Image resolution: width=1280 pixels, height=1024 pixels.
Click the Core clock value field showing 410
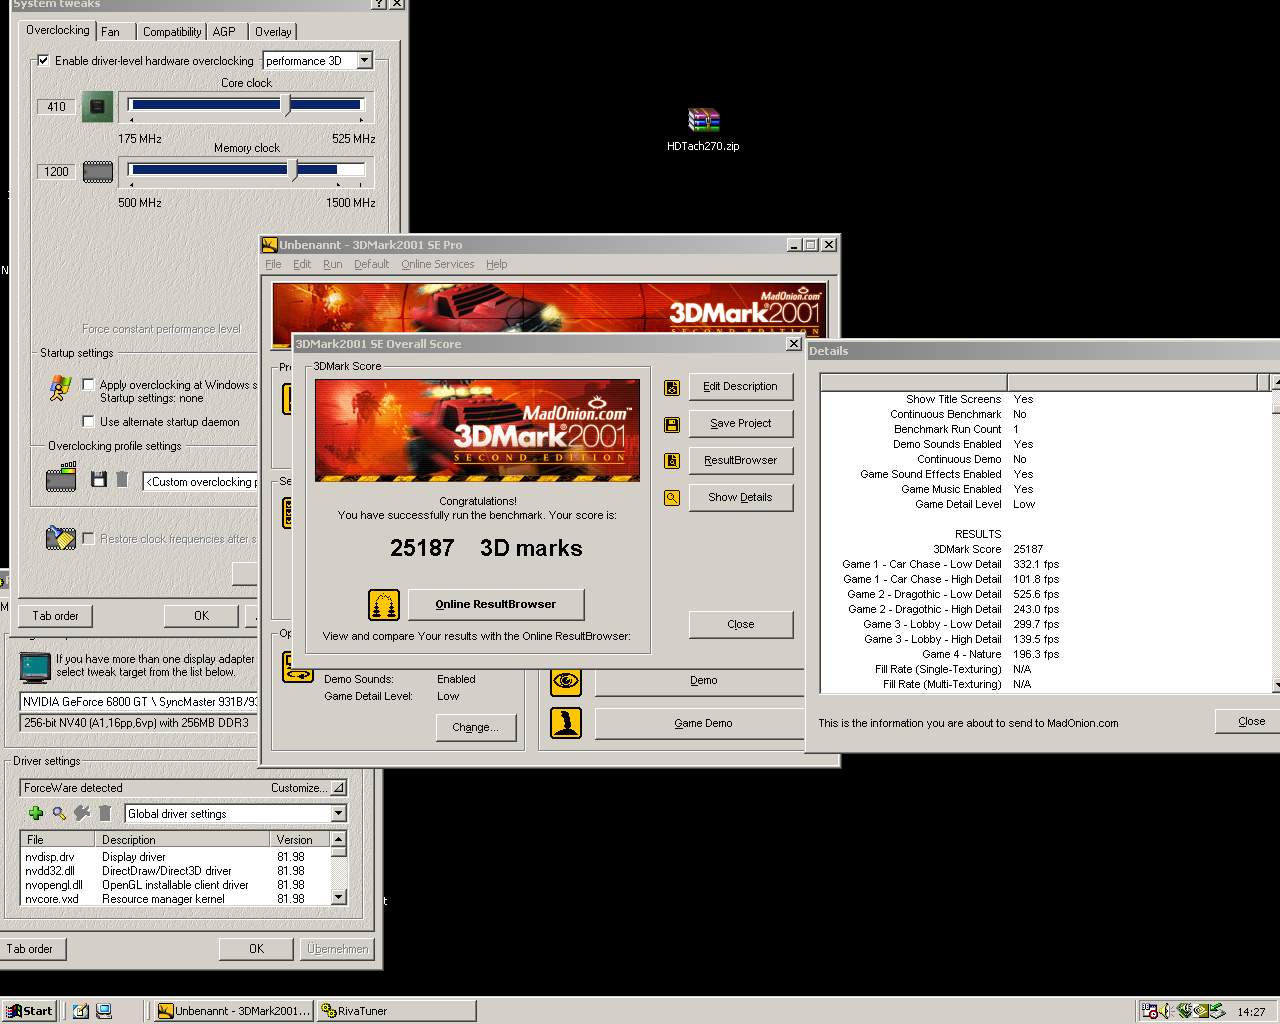(56, 107)
